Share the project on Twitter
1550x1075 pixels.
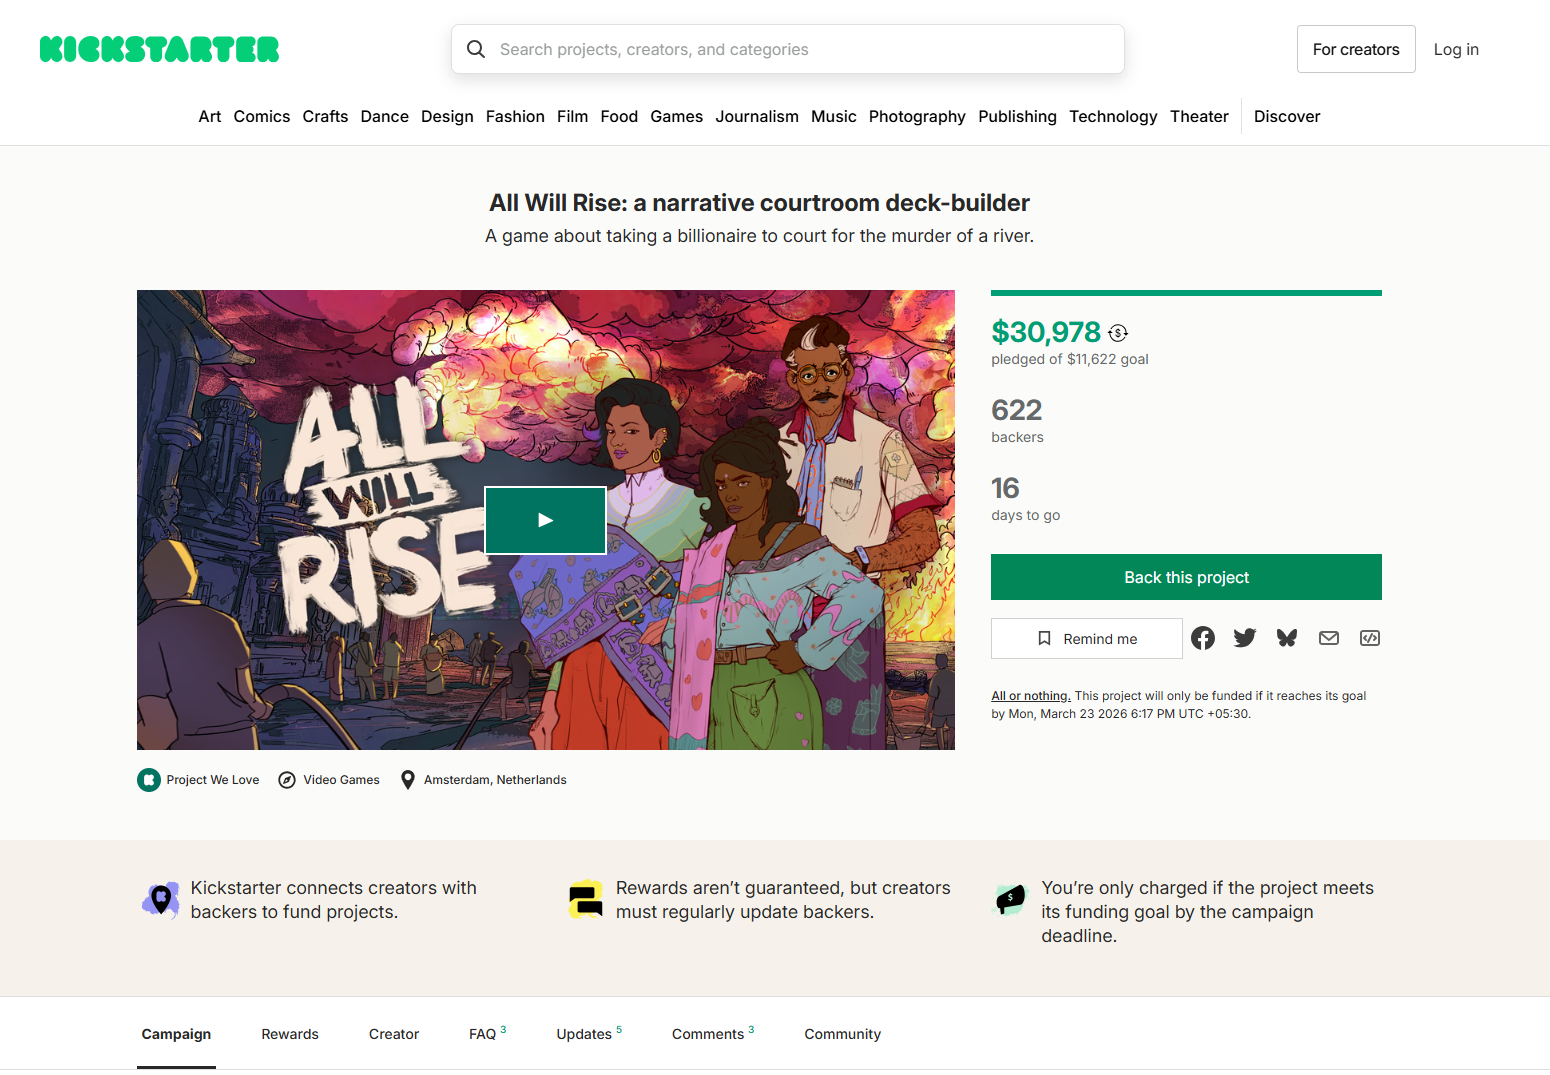1244,637
